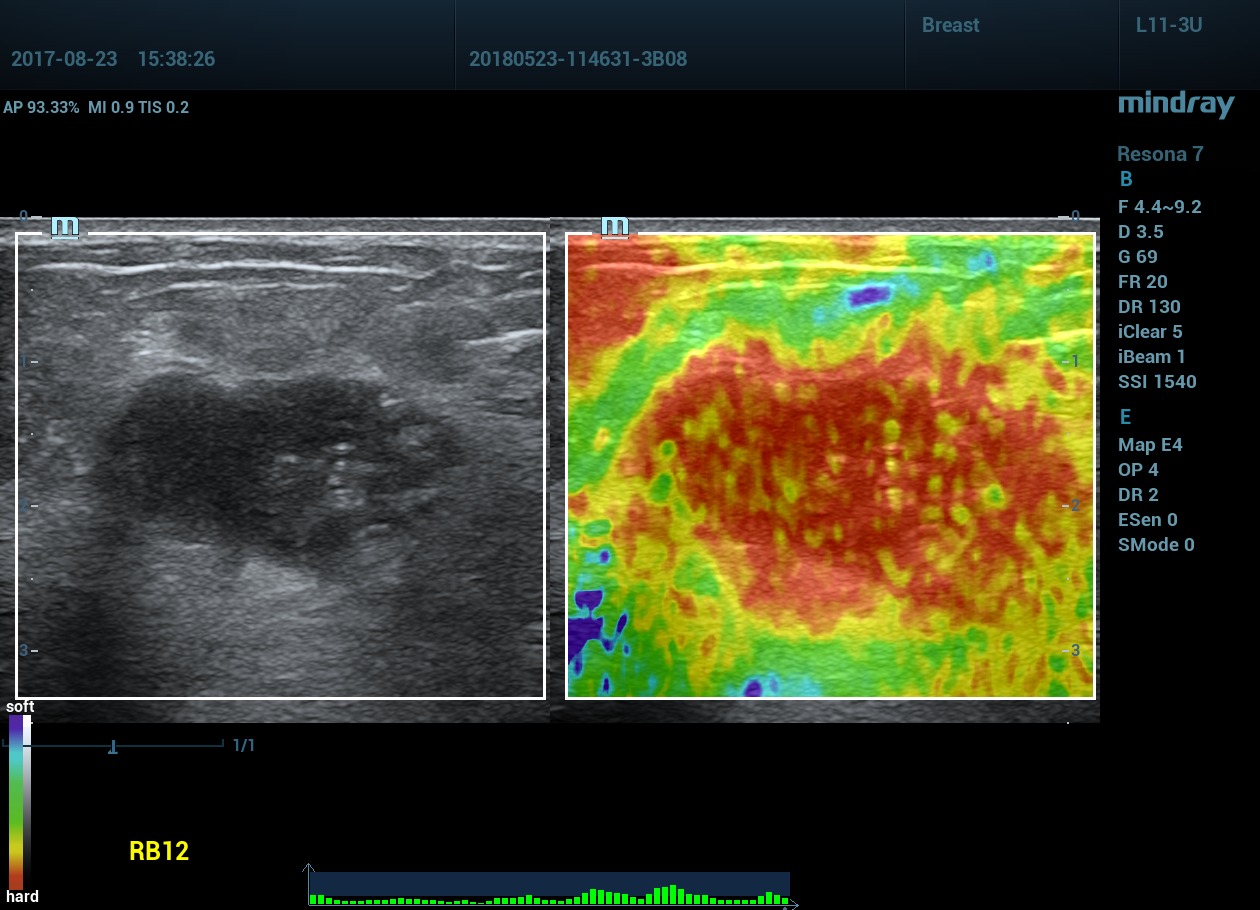1260x910 pixels.
Task: Select the Map E4 parameter
Action: coord(1150,445)
